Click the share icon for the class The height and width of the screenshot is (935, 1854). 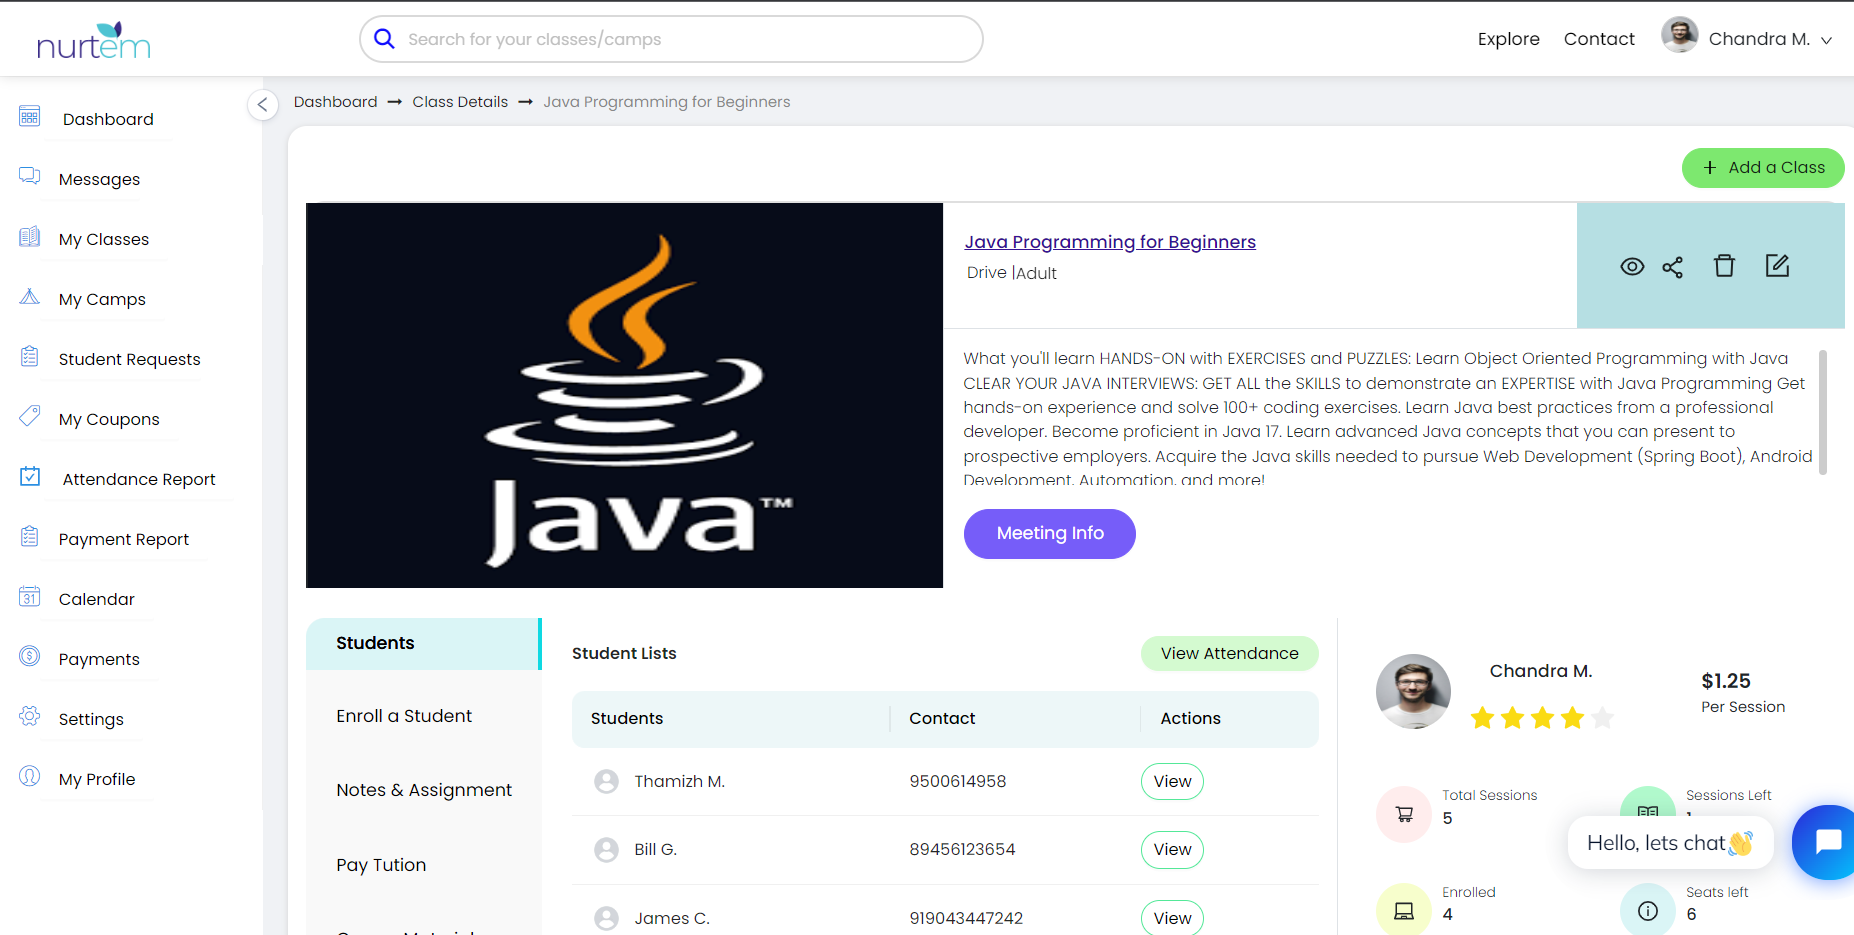click(1672, 267)
